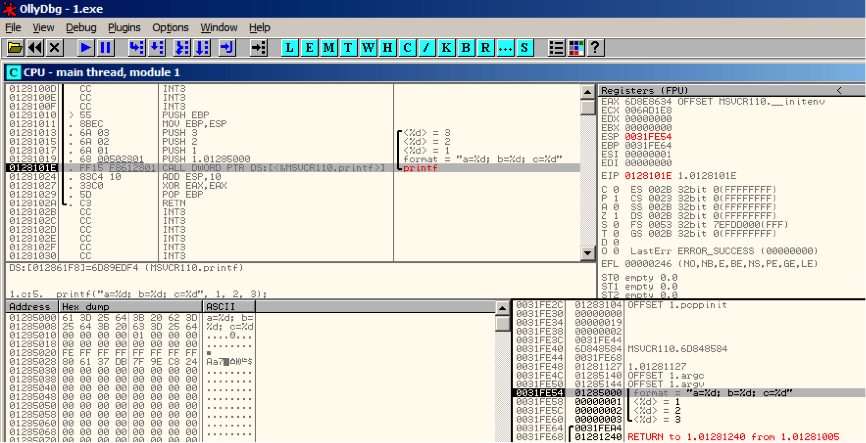Click the help question mark icon
Image resolution: width=866 pixels, height=443 pixels.
tap(595, 48)
